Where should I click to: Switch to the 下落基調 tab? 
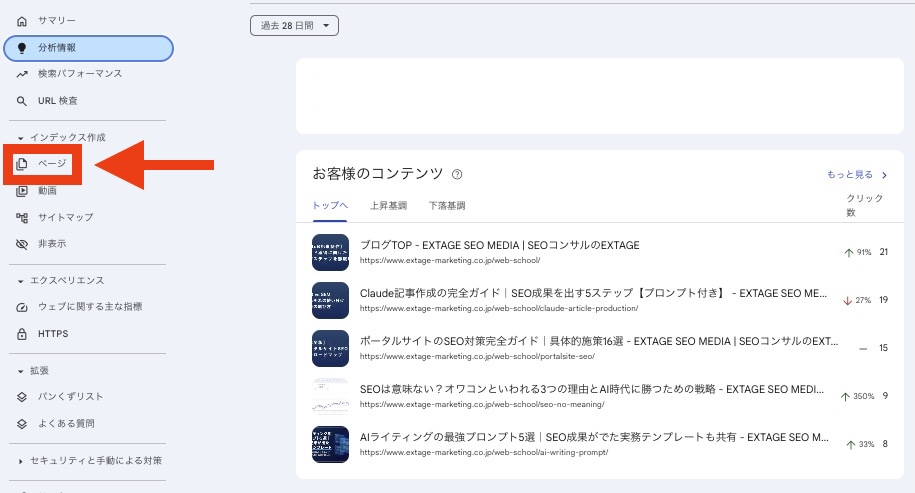[x=447, y=206]
